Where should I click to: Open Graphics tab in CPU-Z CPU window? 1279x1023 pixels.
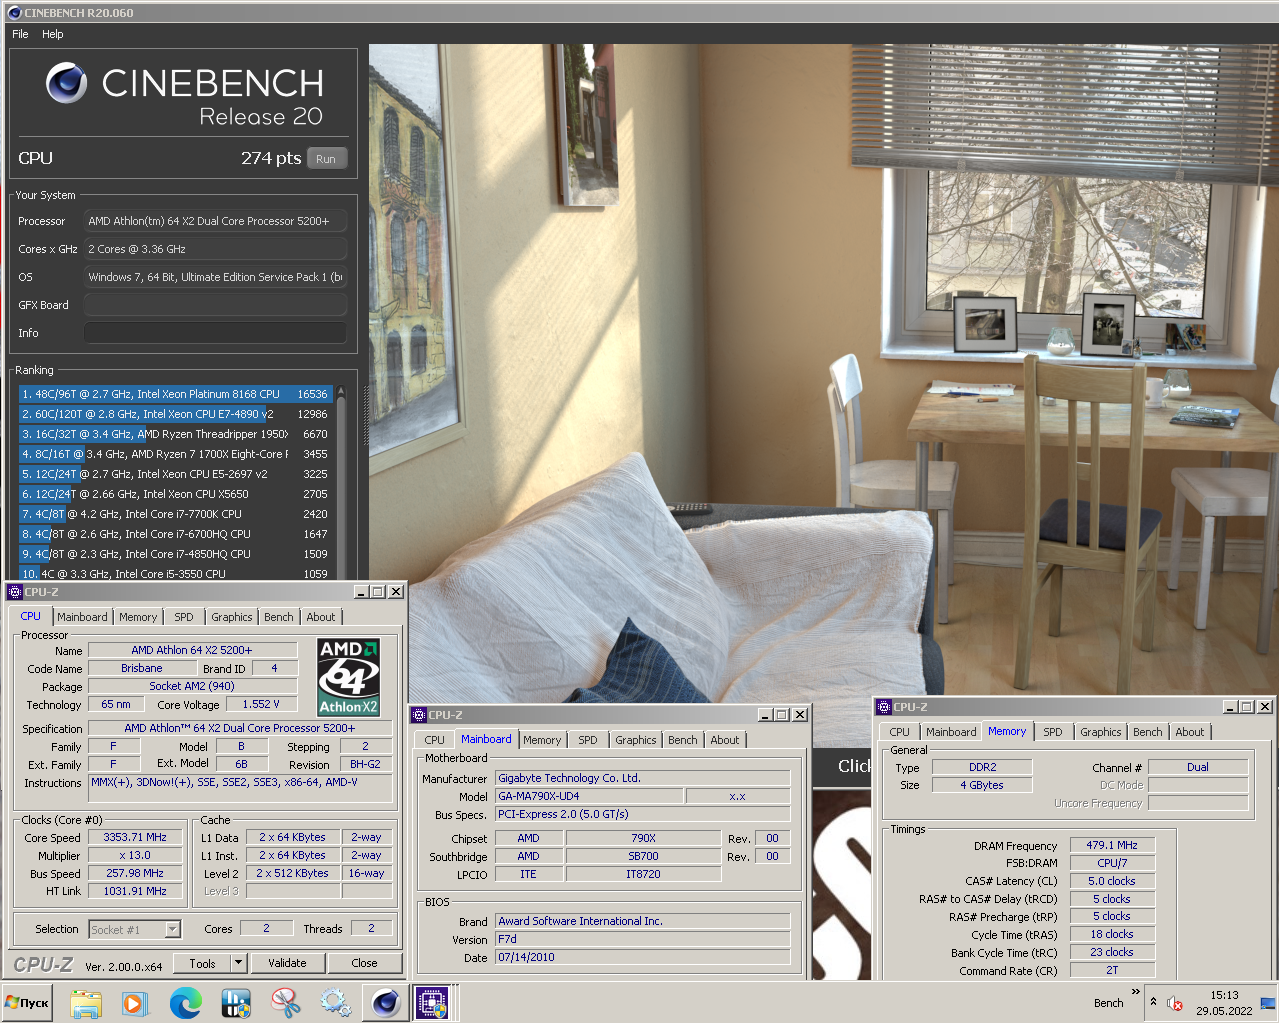pyautogui.click(x=232, y=617)
